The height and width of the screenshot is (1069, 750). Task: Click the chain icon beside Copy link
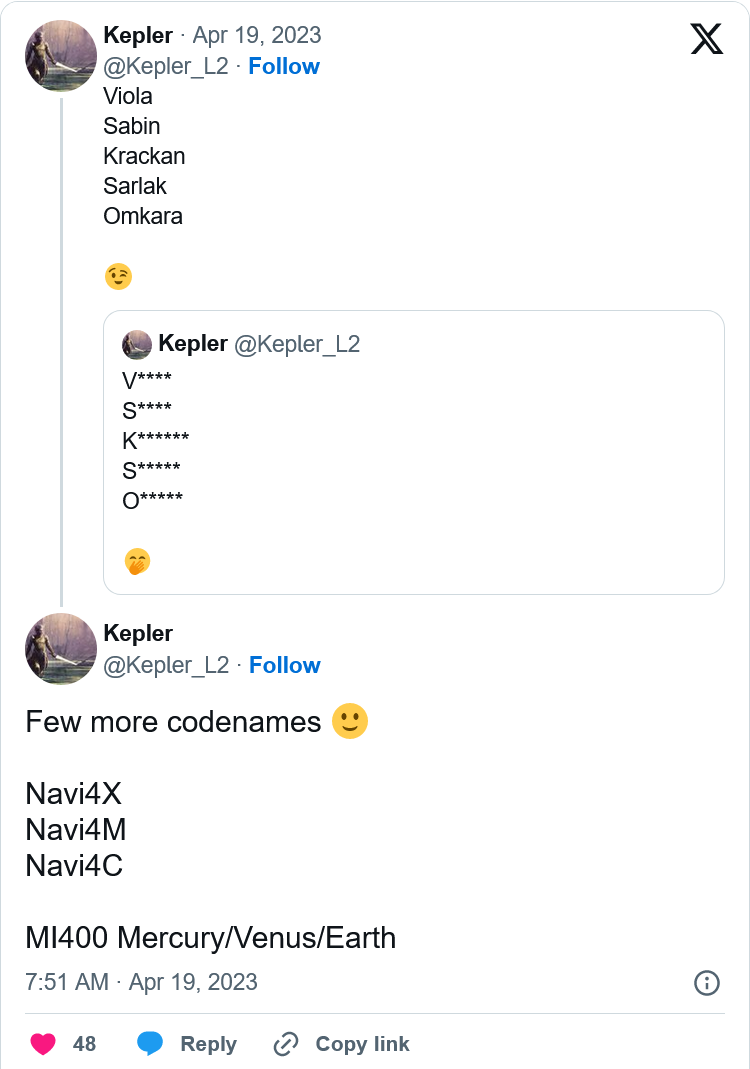(x=286, y=1044)
